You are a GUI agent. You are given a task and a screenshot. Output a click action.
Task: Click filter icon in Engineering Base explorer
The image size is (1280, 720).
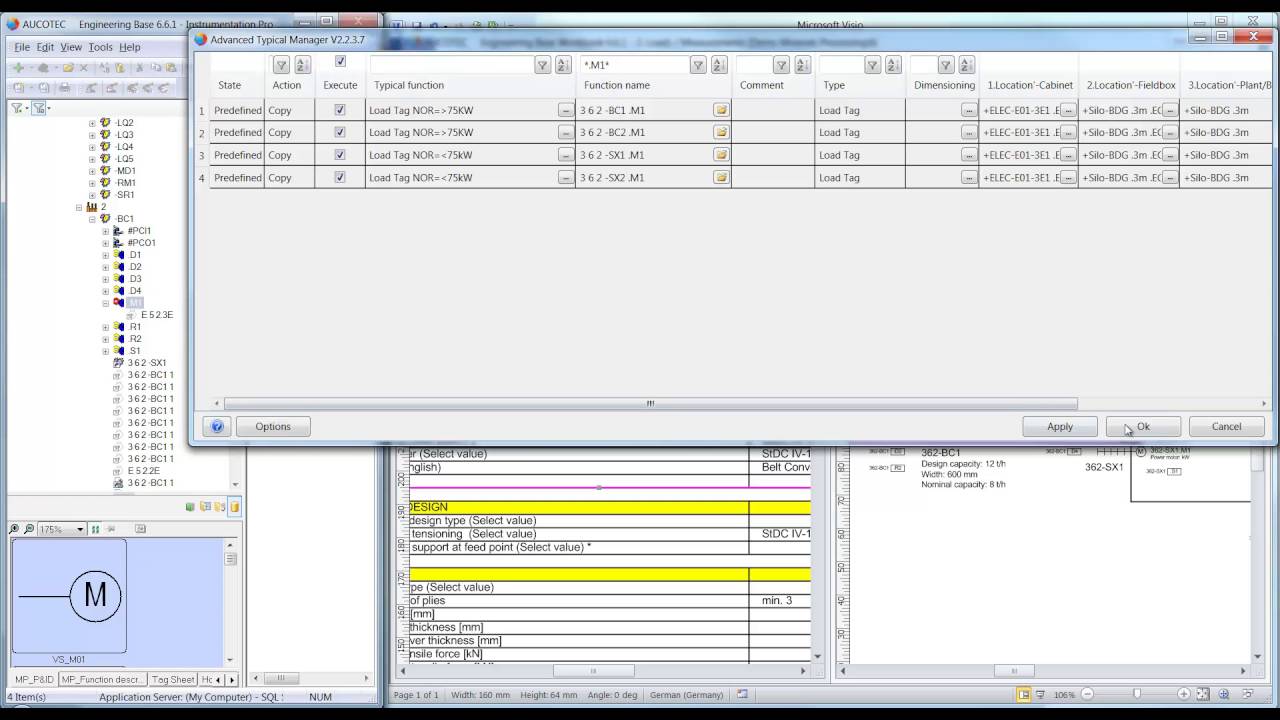[17, 108]
